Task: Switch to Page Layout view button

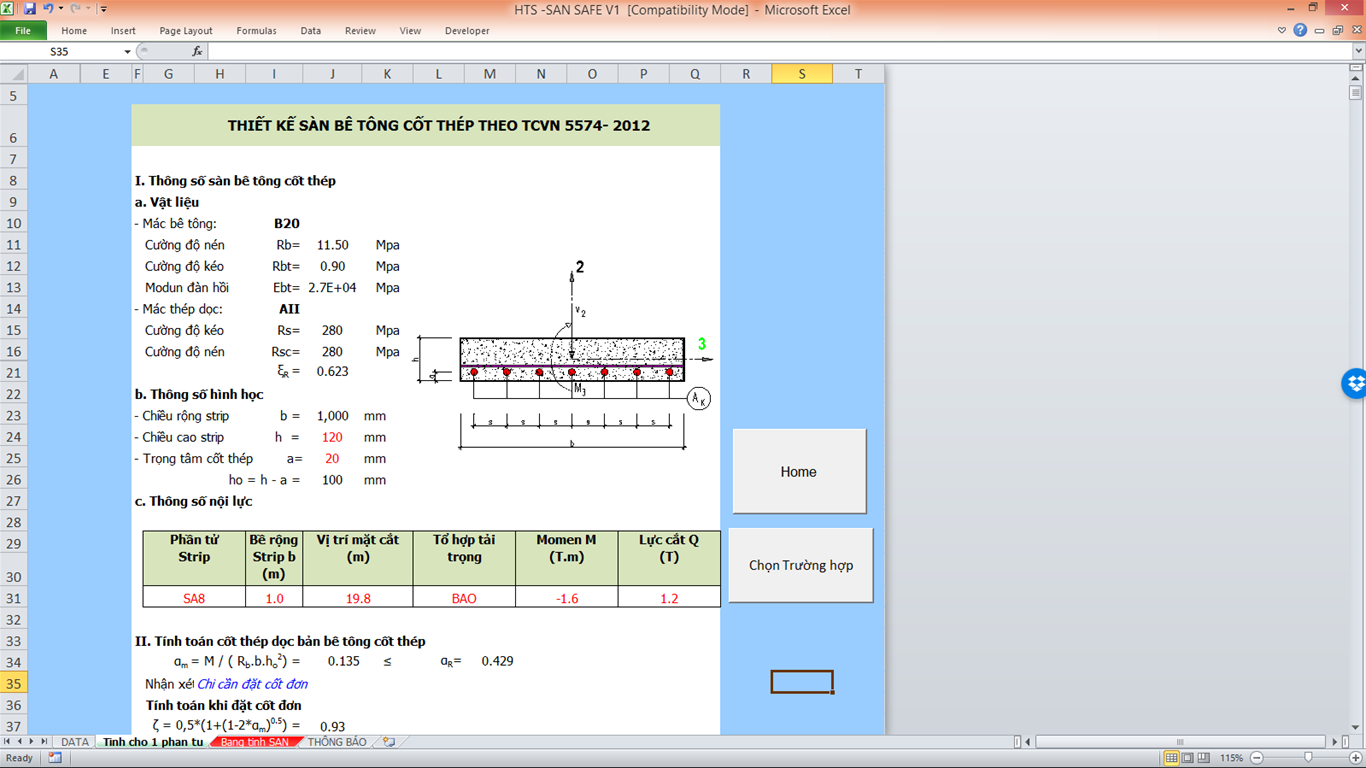Action: (x=1186, y=758)
